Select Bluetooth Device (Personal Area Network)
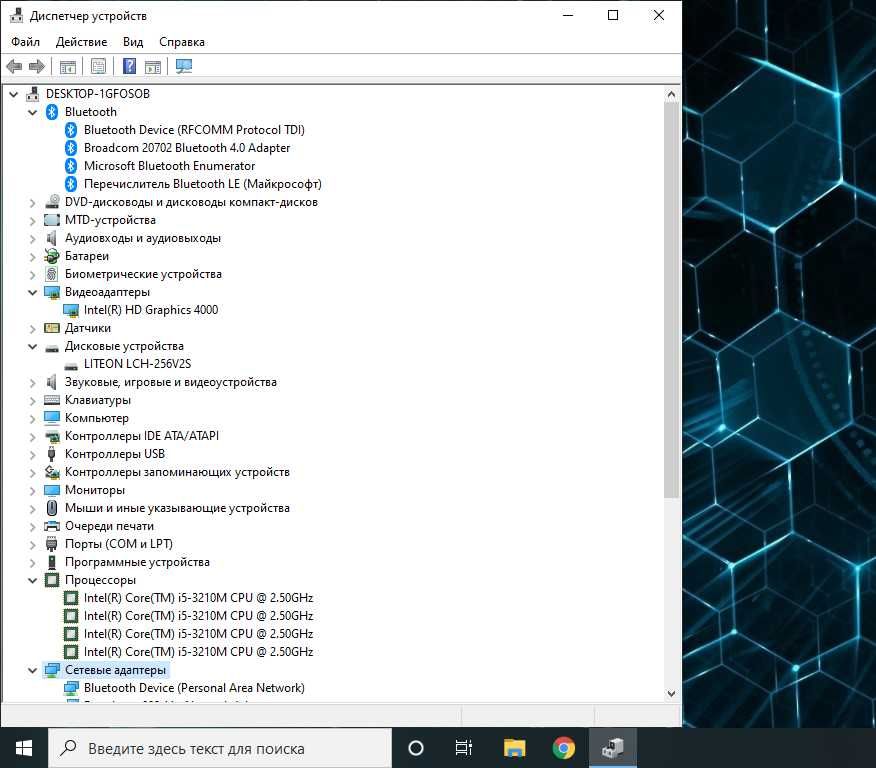The height and width of the screenshot is (768, 876). pos(194,688)
